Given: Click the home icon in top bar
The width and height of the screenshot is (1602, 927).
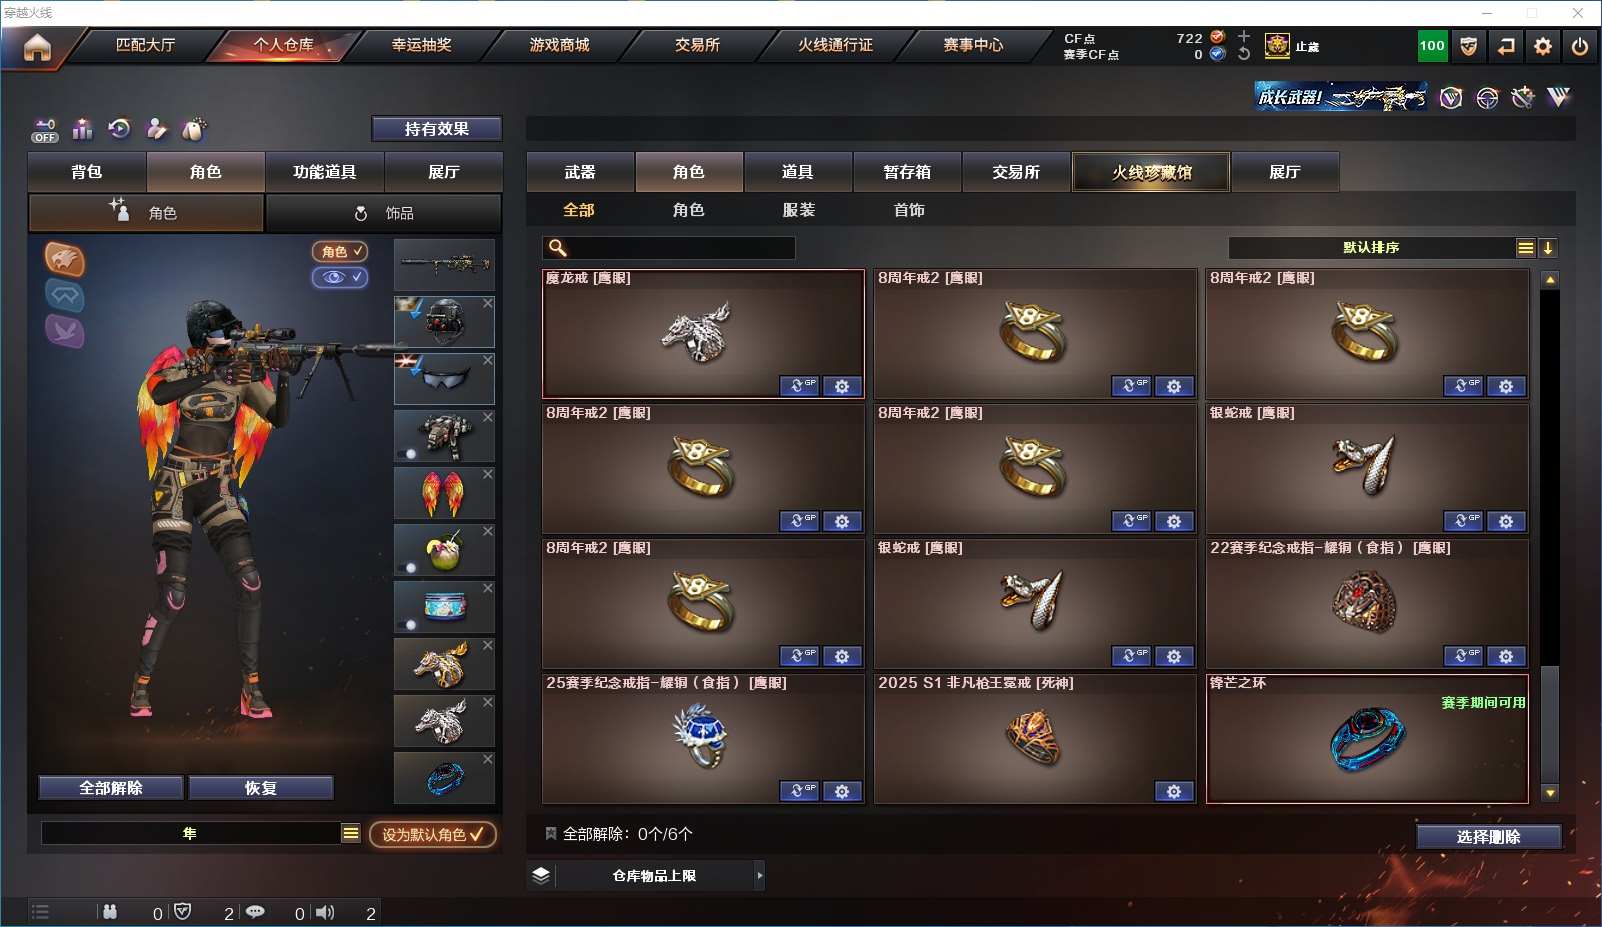Looking at the screenshot, I should coord(37,47).
